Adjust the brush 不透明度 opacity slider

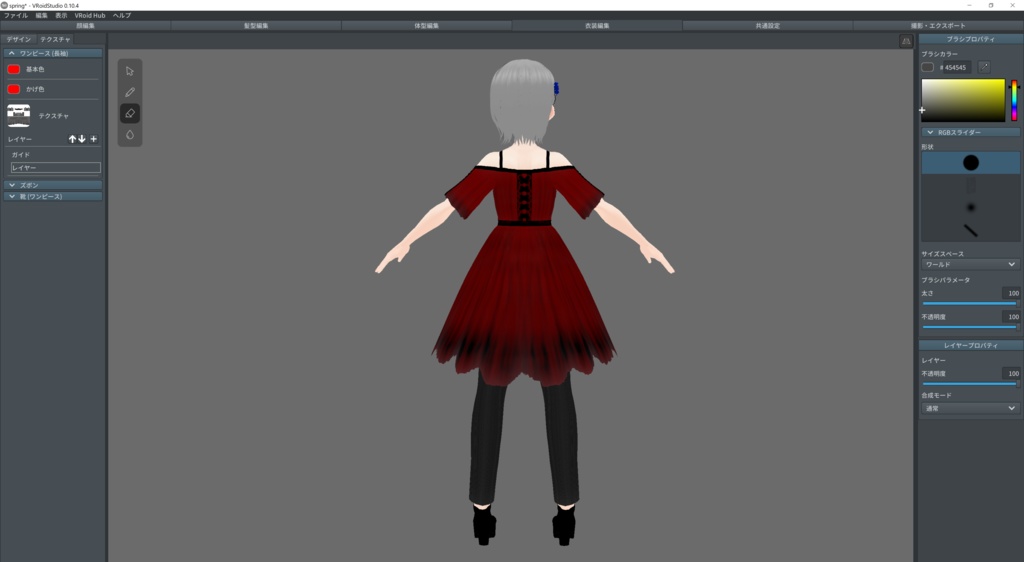click(x=969, y=327)
